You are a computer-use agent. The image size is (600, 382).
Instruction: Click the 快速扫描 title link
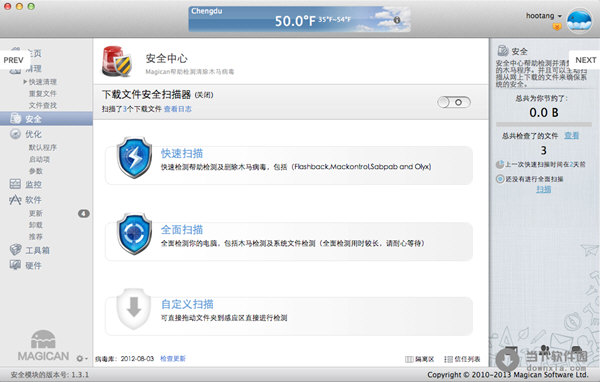(182, 153)
